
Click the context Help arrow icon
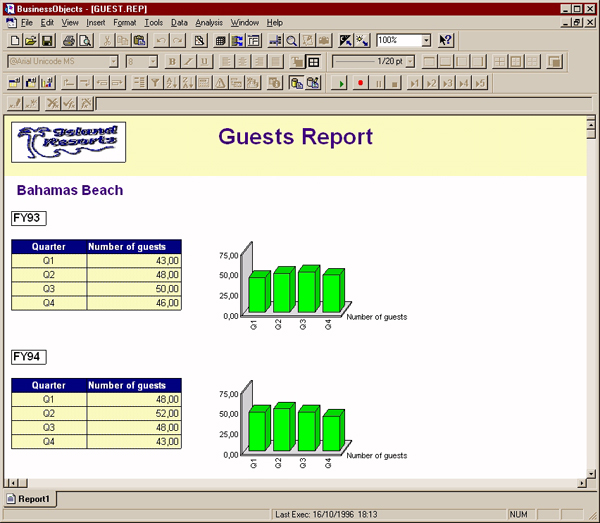(446, 40)
